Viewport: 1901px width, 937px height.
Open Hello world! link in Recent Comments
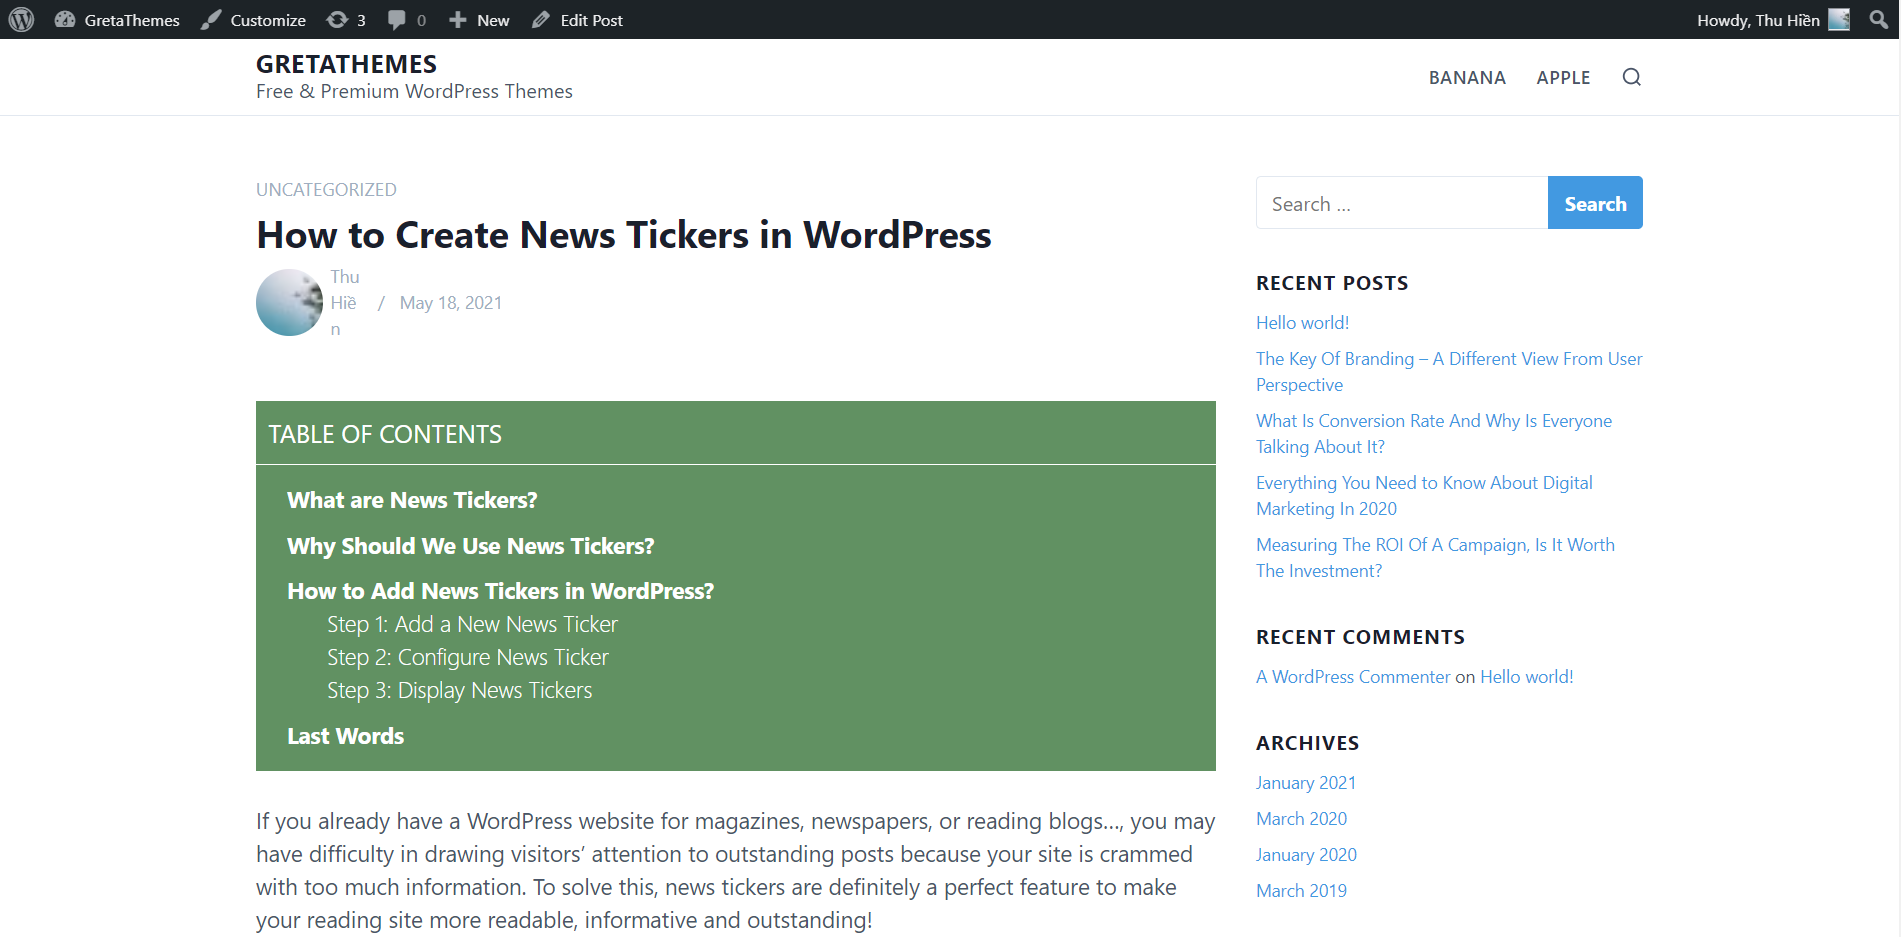pos(1527,677)
